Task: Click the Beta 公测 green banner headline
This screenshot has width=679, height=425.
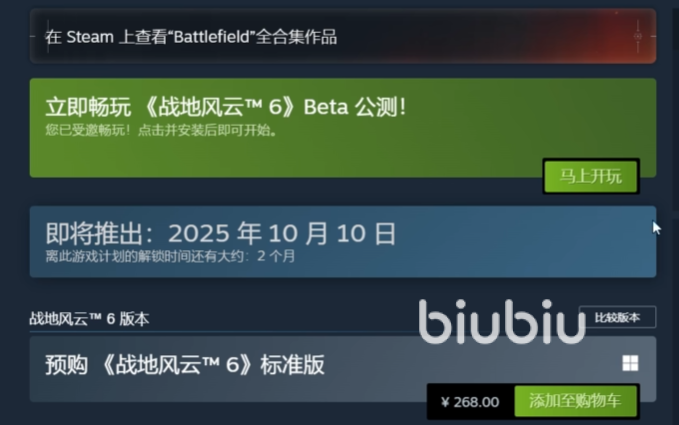Action: (x=226, y=107)
